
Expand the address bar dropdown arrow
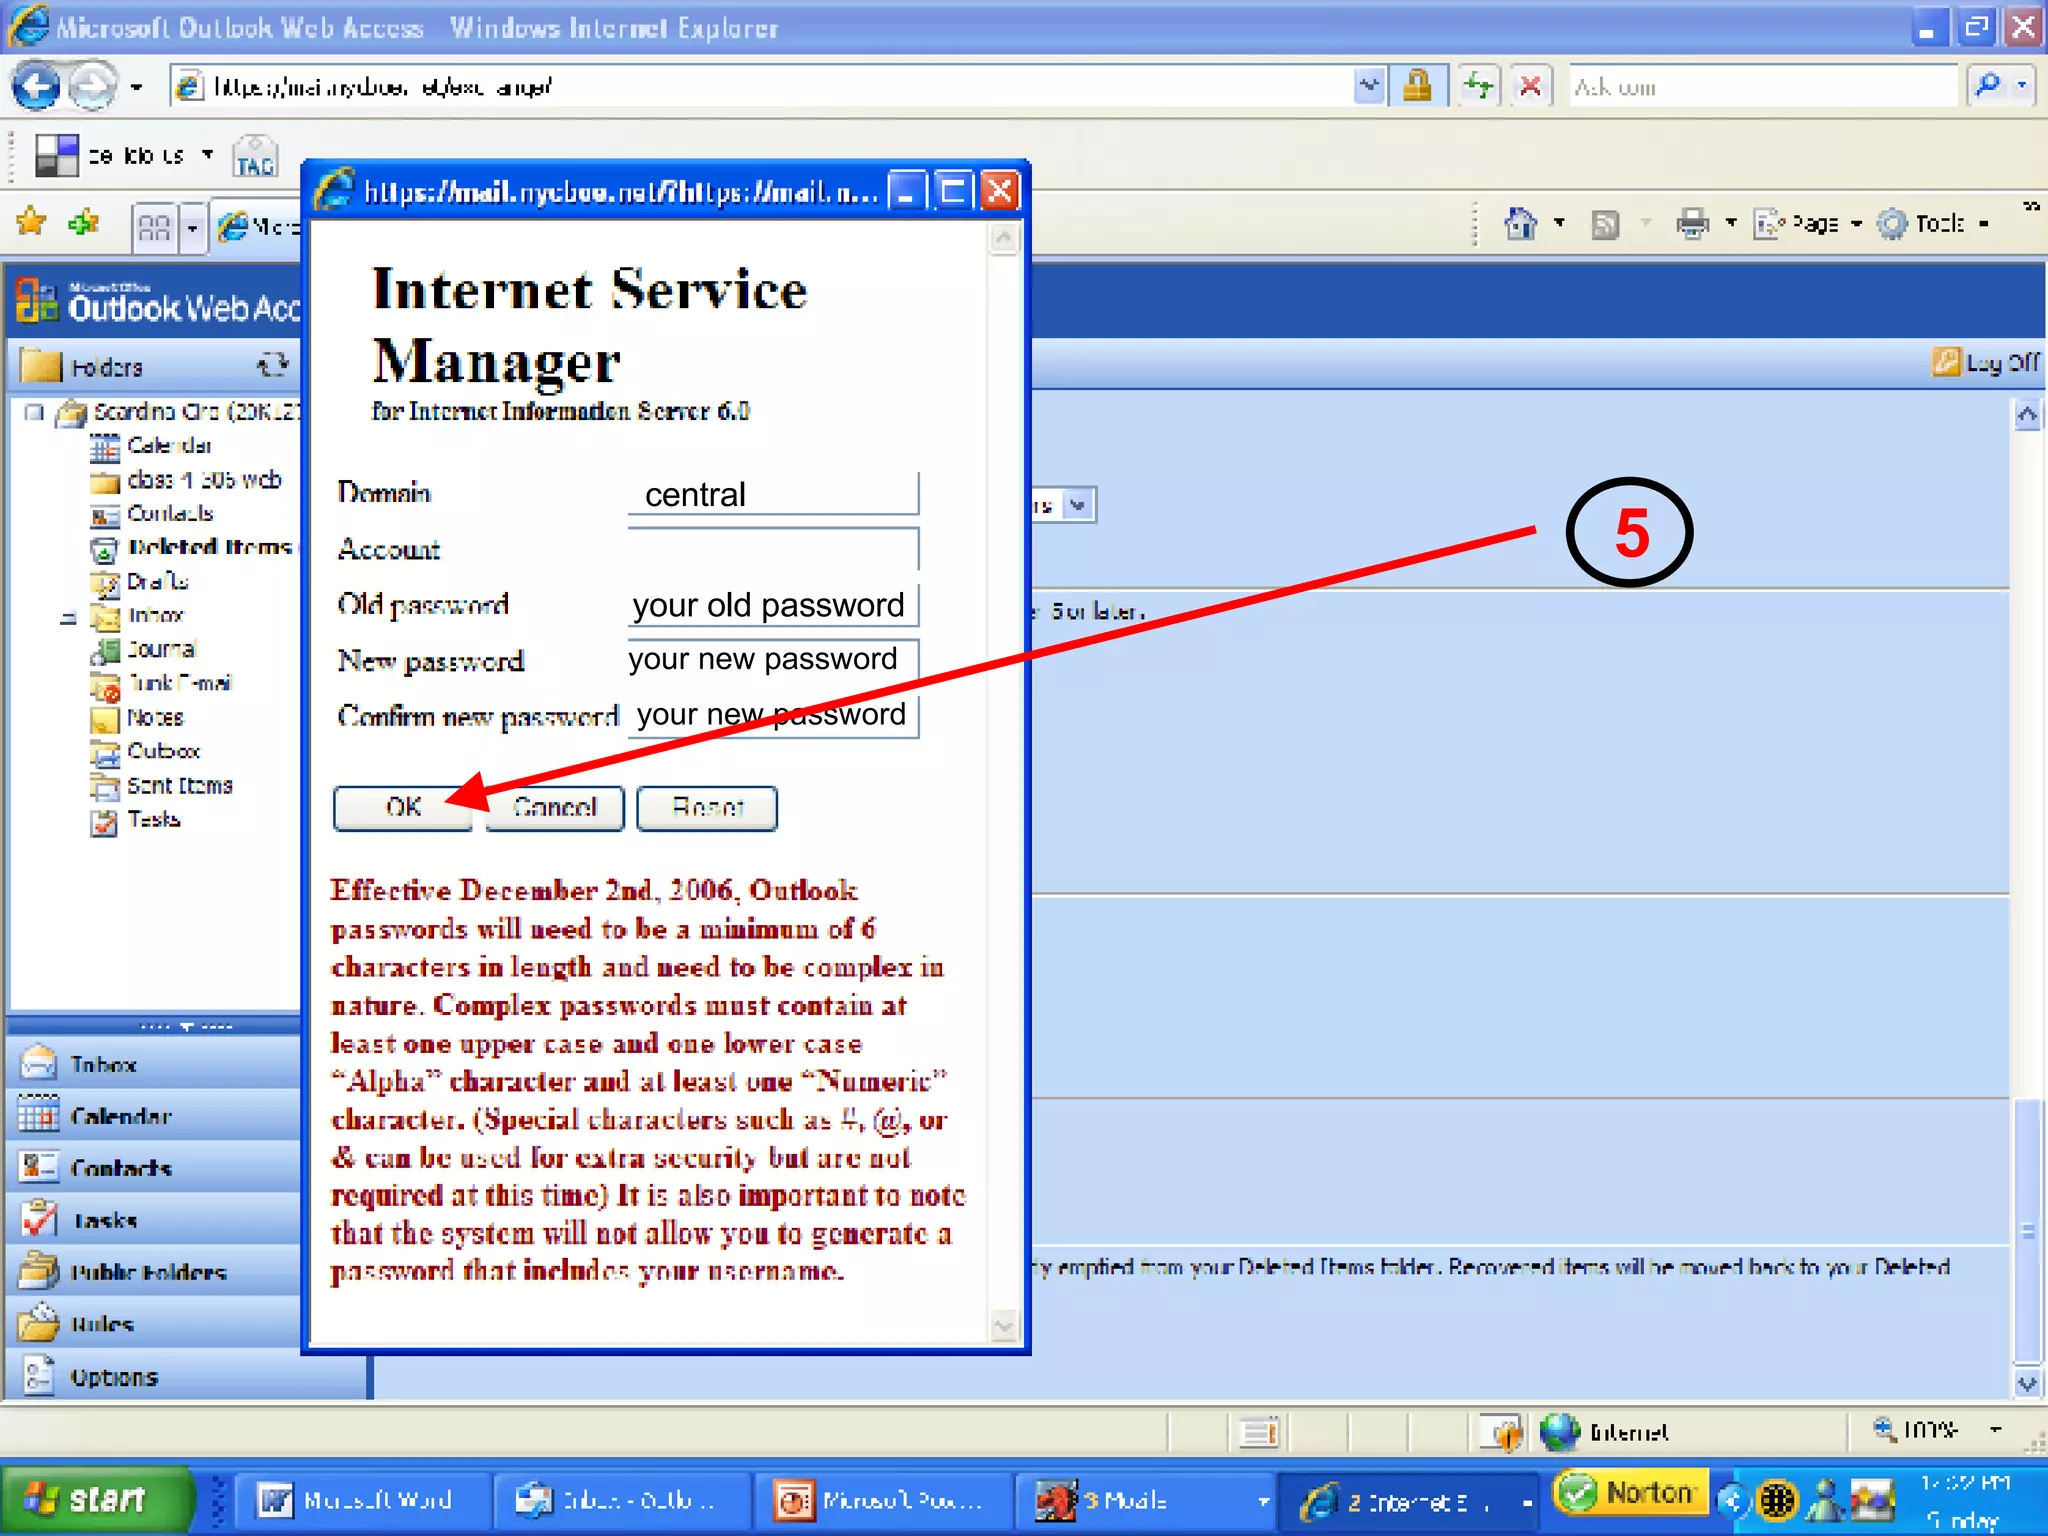(x=1369, y=87)
